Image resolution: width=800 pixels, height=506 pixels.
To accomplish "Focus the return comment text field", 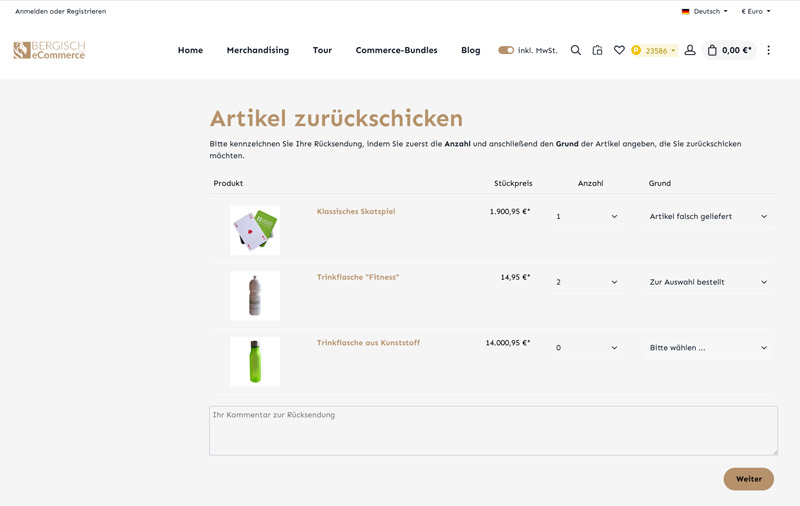I will (493, 431).
